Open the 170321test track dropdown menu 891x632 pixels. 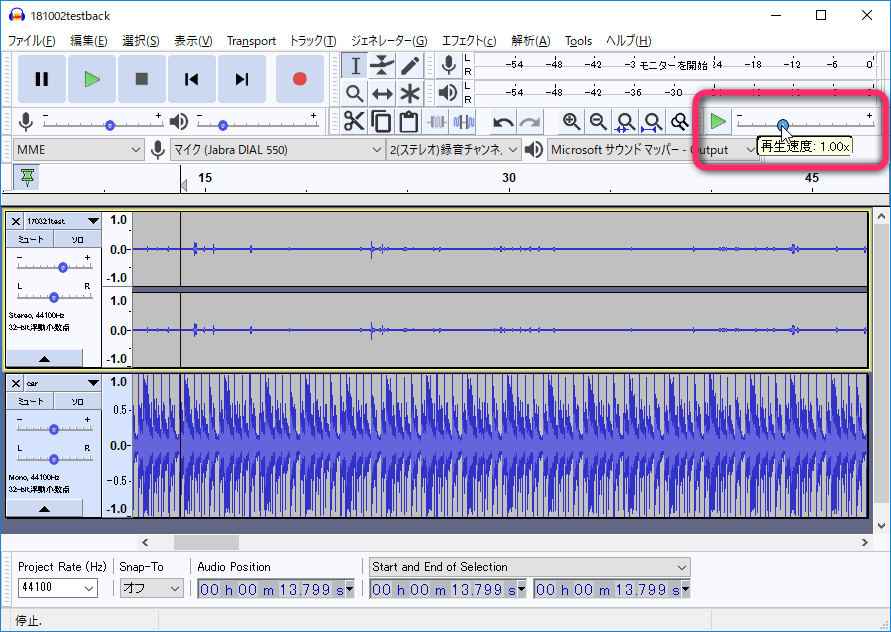[93, 221]
